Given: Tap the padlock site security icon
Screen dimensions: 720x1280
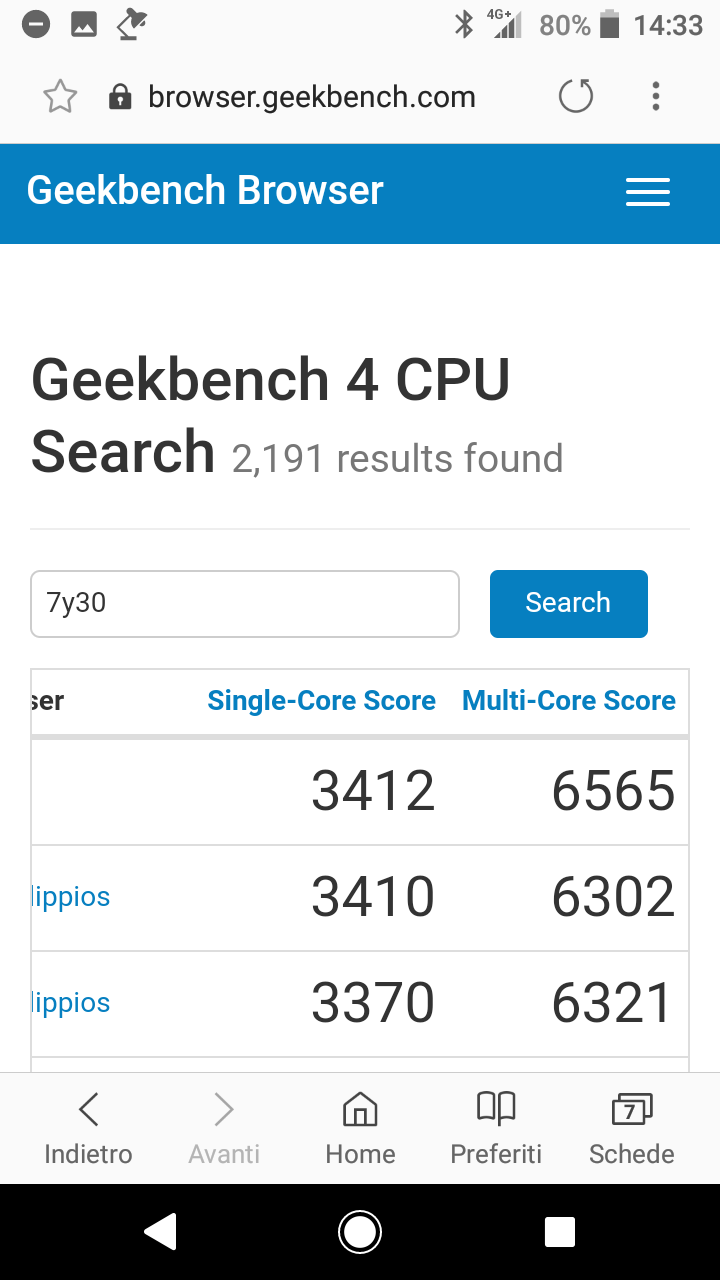Looking at the screenshot, I should (120, 97).
